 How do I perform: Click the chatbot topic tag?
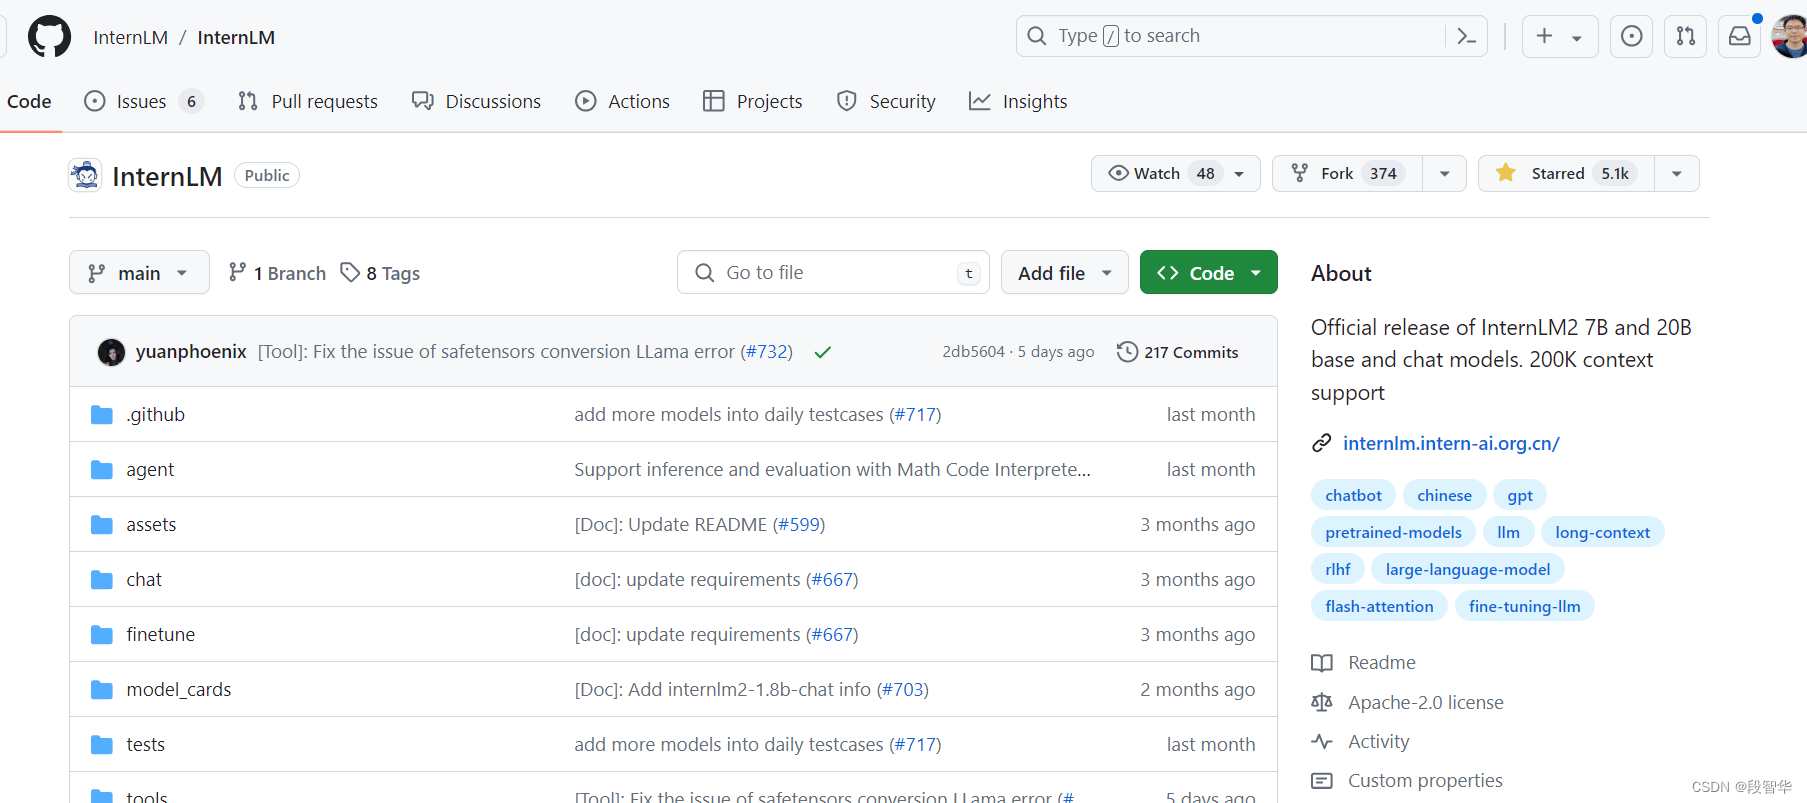coord(1353,495)
